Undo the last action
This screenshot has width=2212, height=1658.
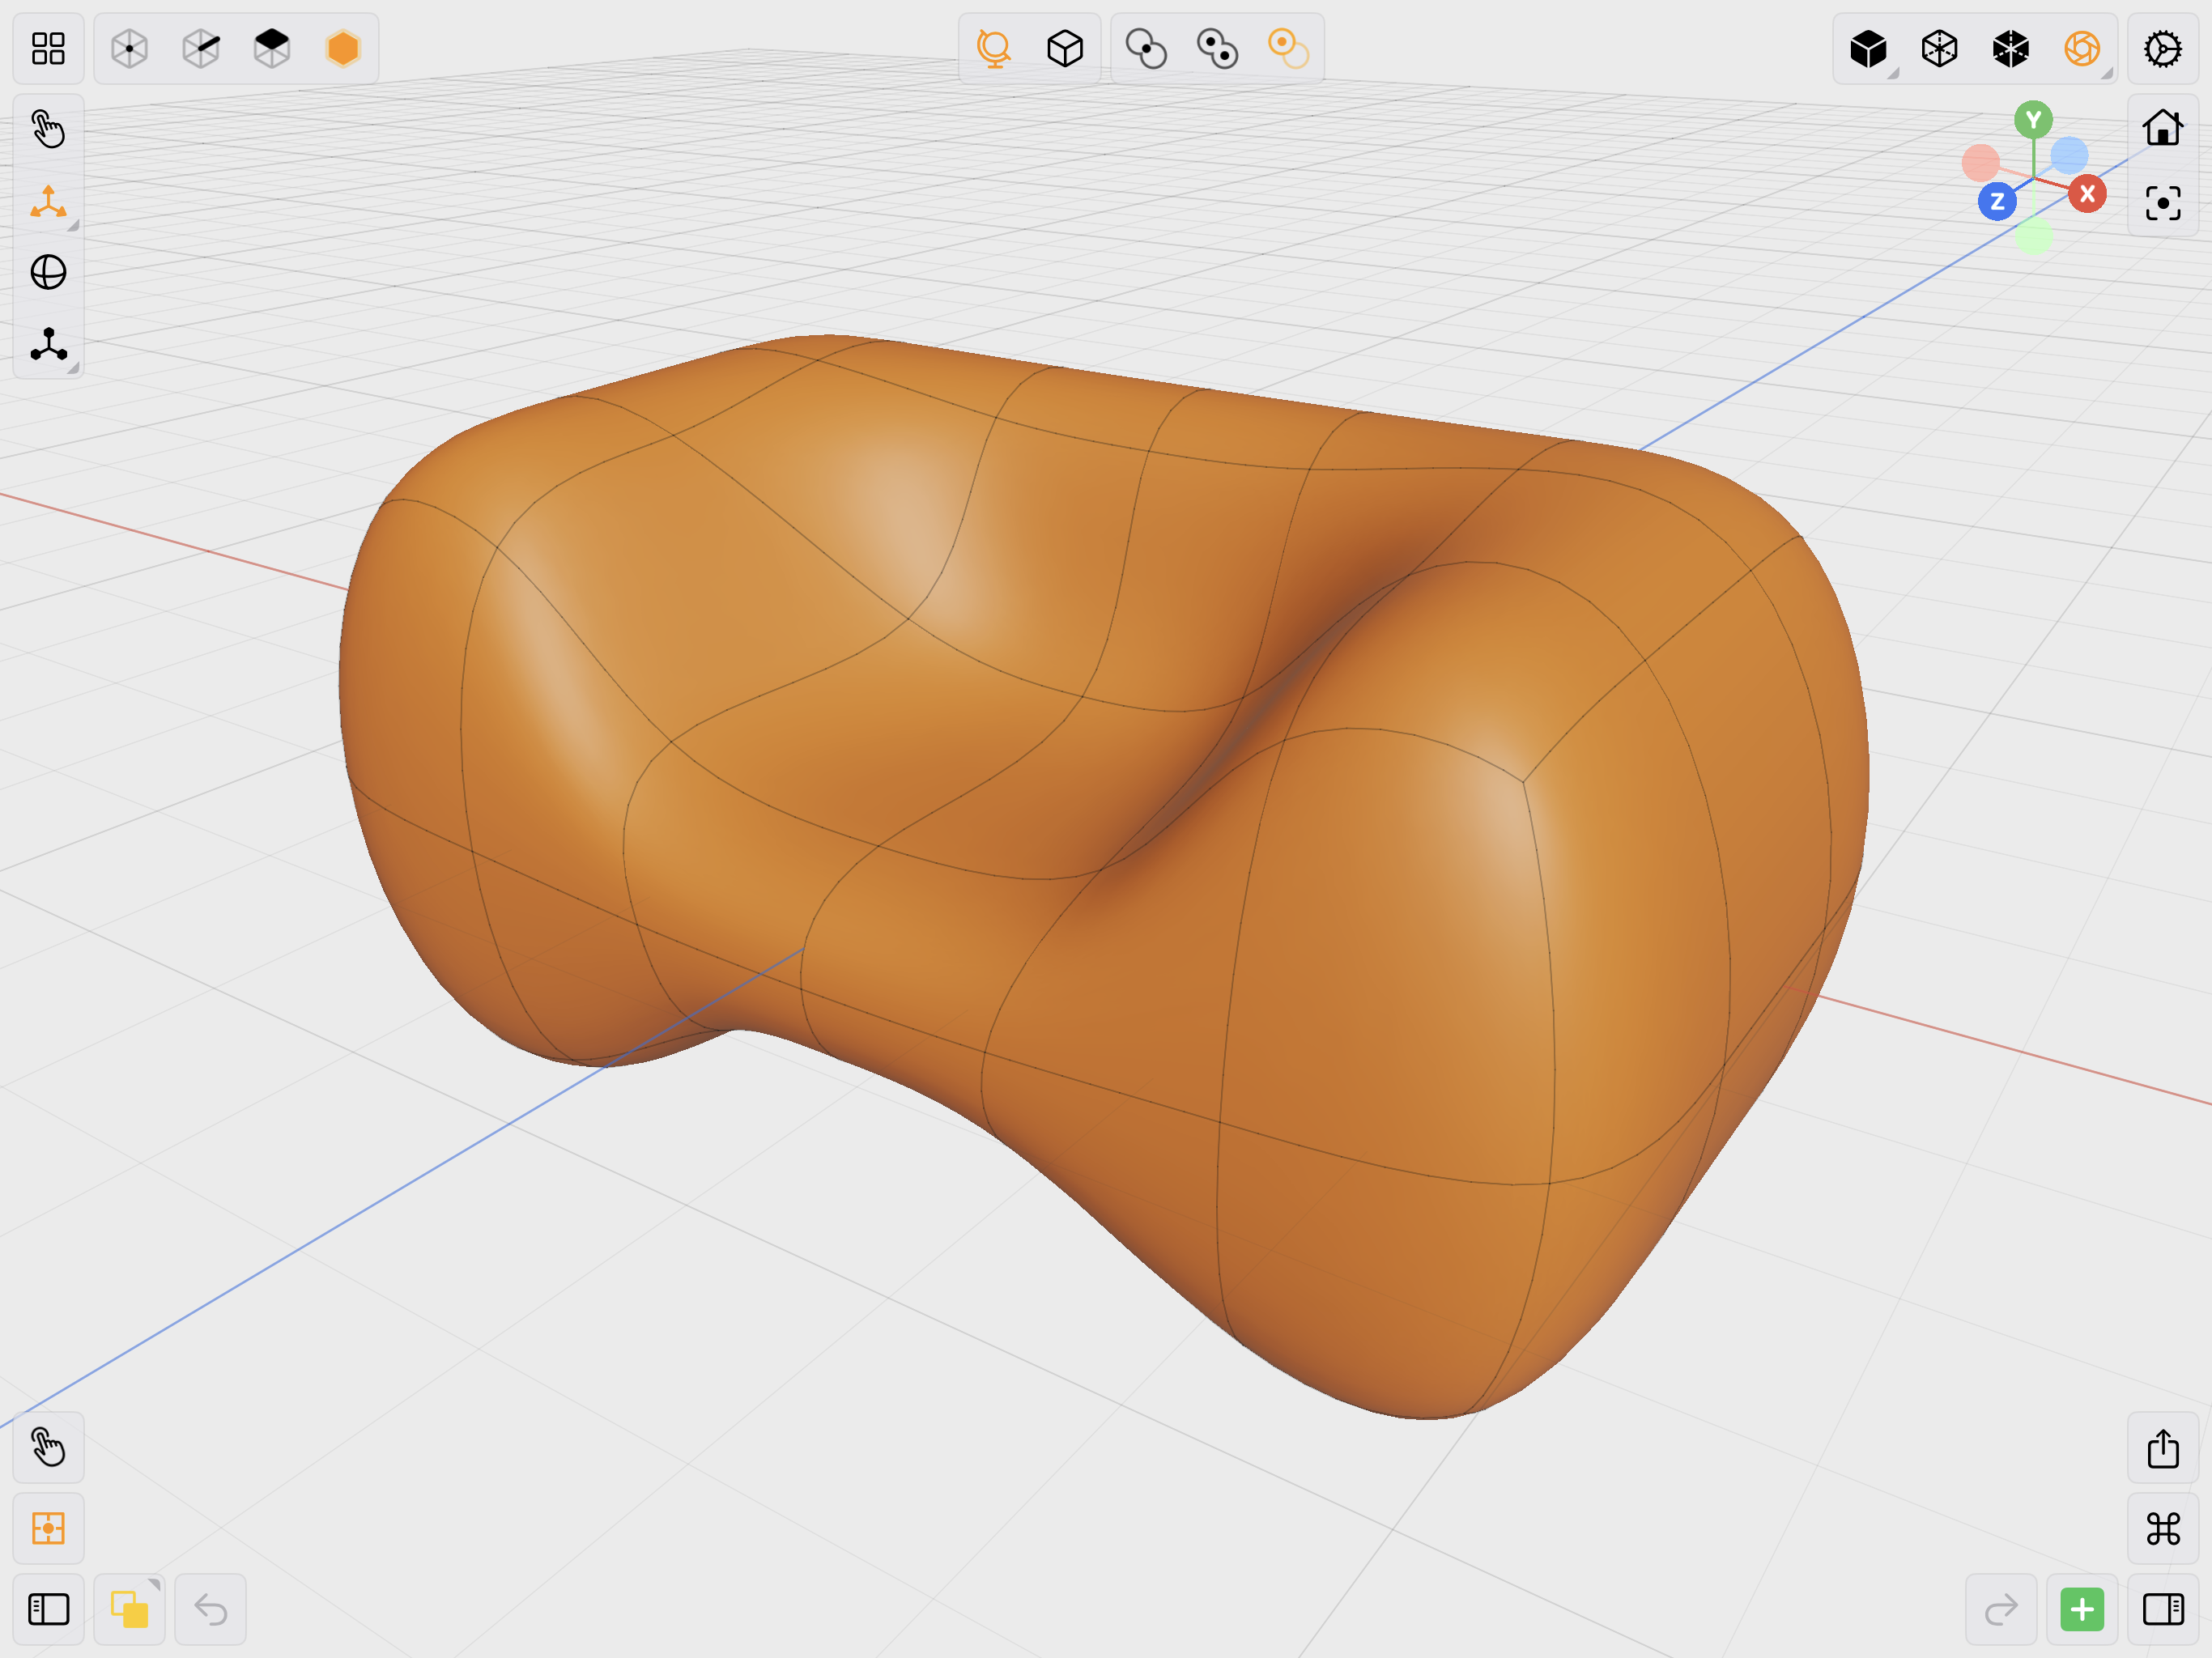click(210, 1609)
